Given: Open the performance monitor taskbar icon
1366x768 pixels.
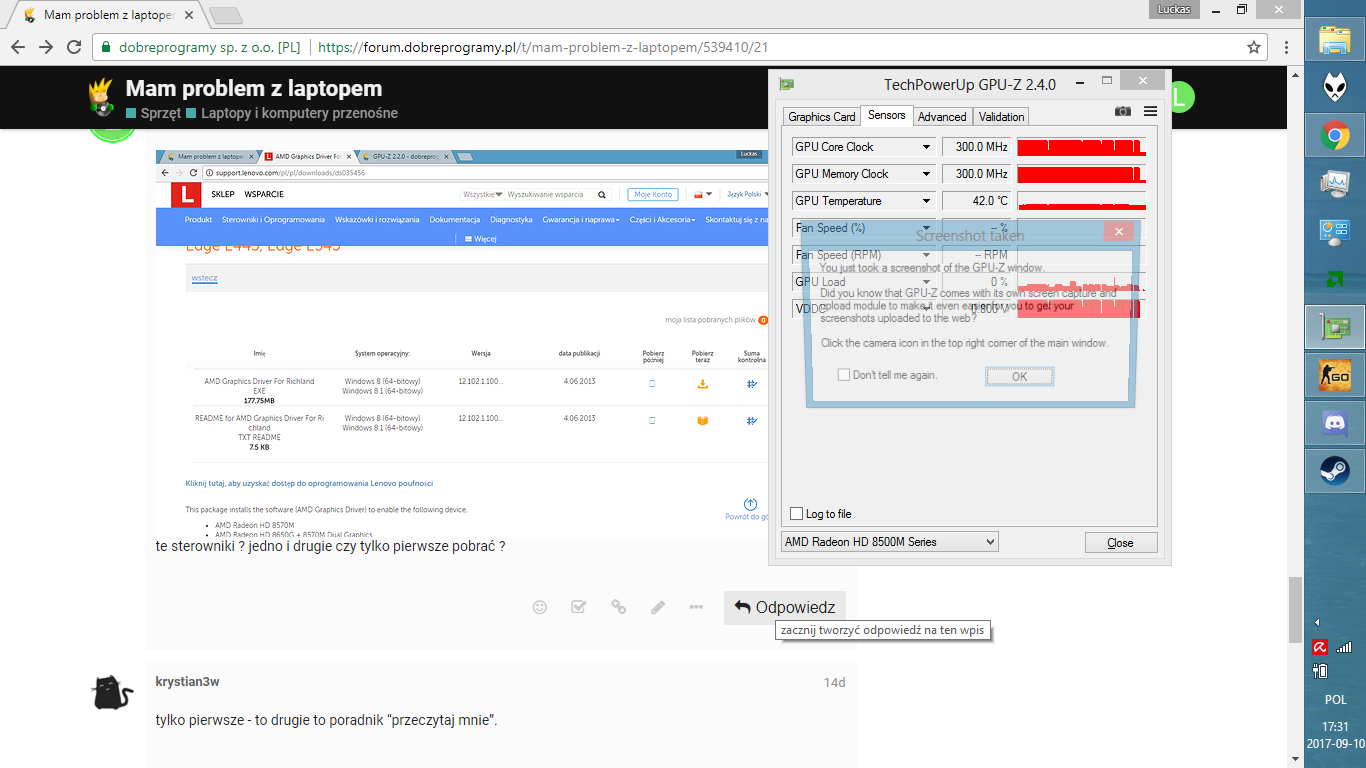Looking at the screenshot, I should (1335, 183).
